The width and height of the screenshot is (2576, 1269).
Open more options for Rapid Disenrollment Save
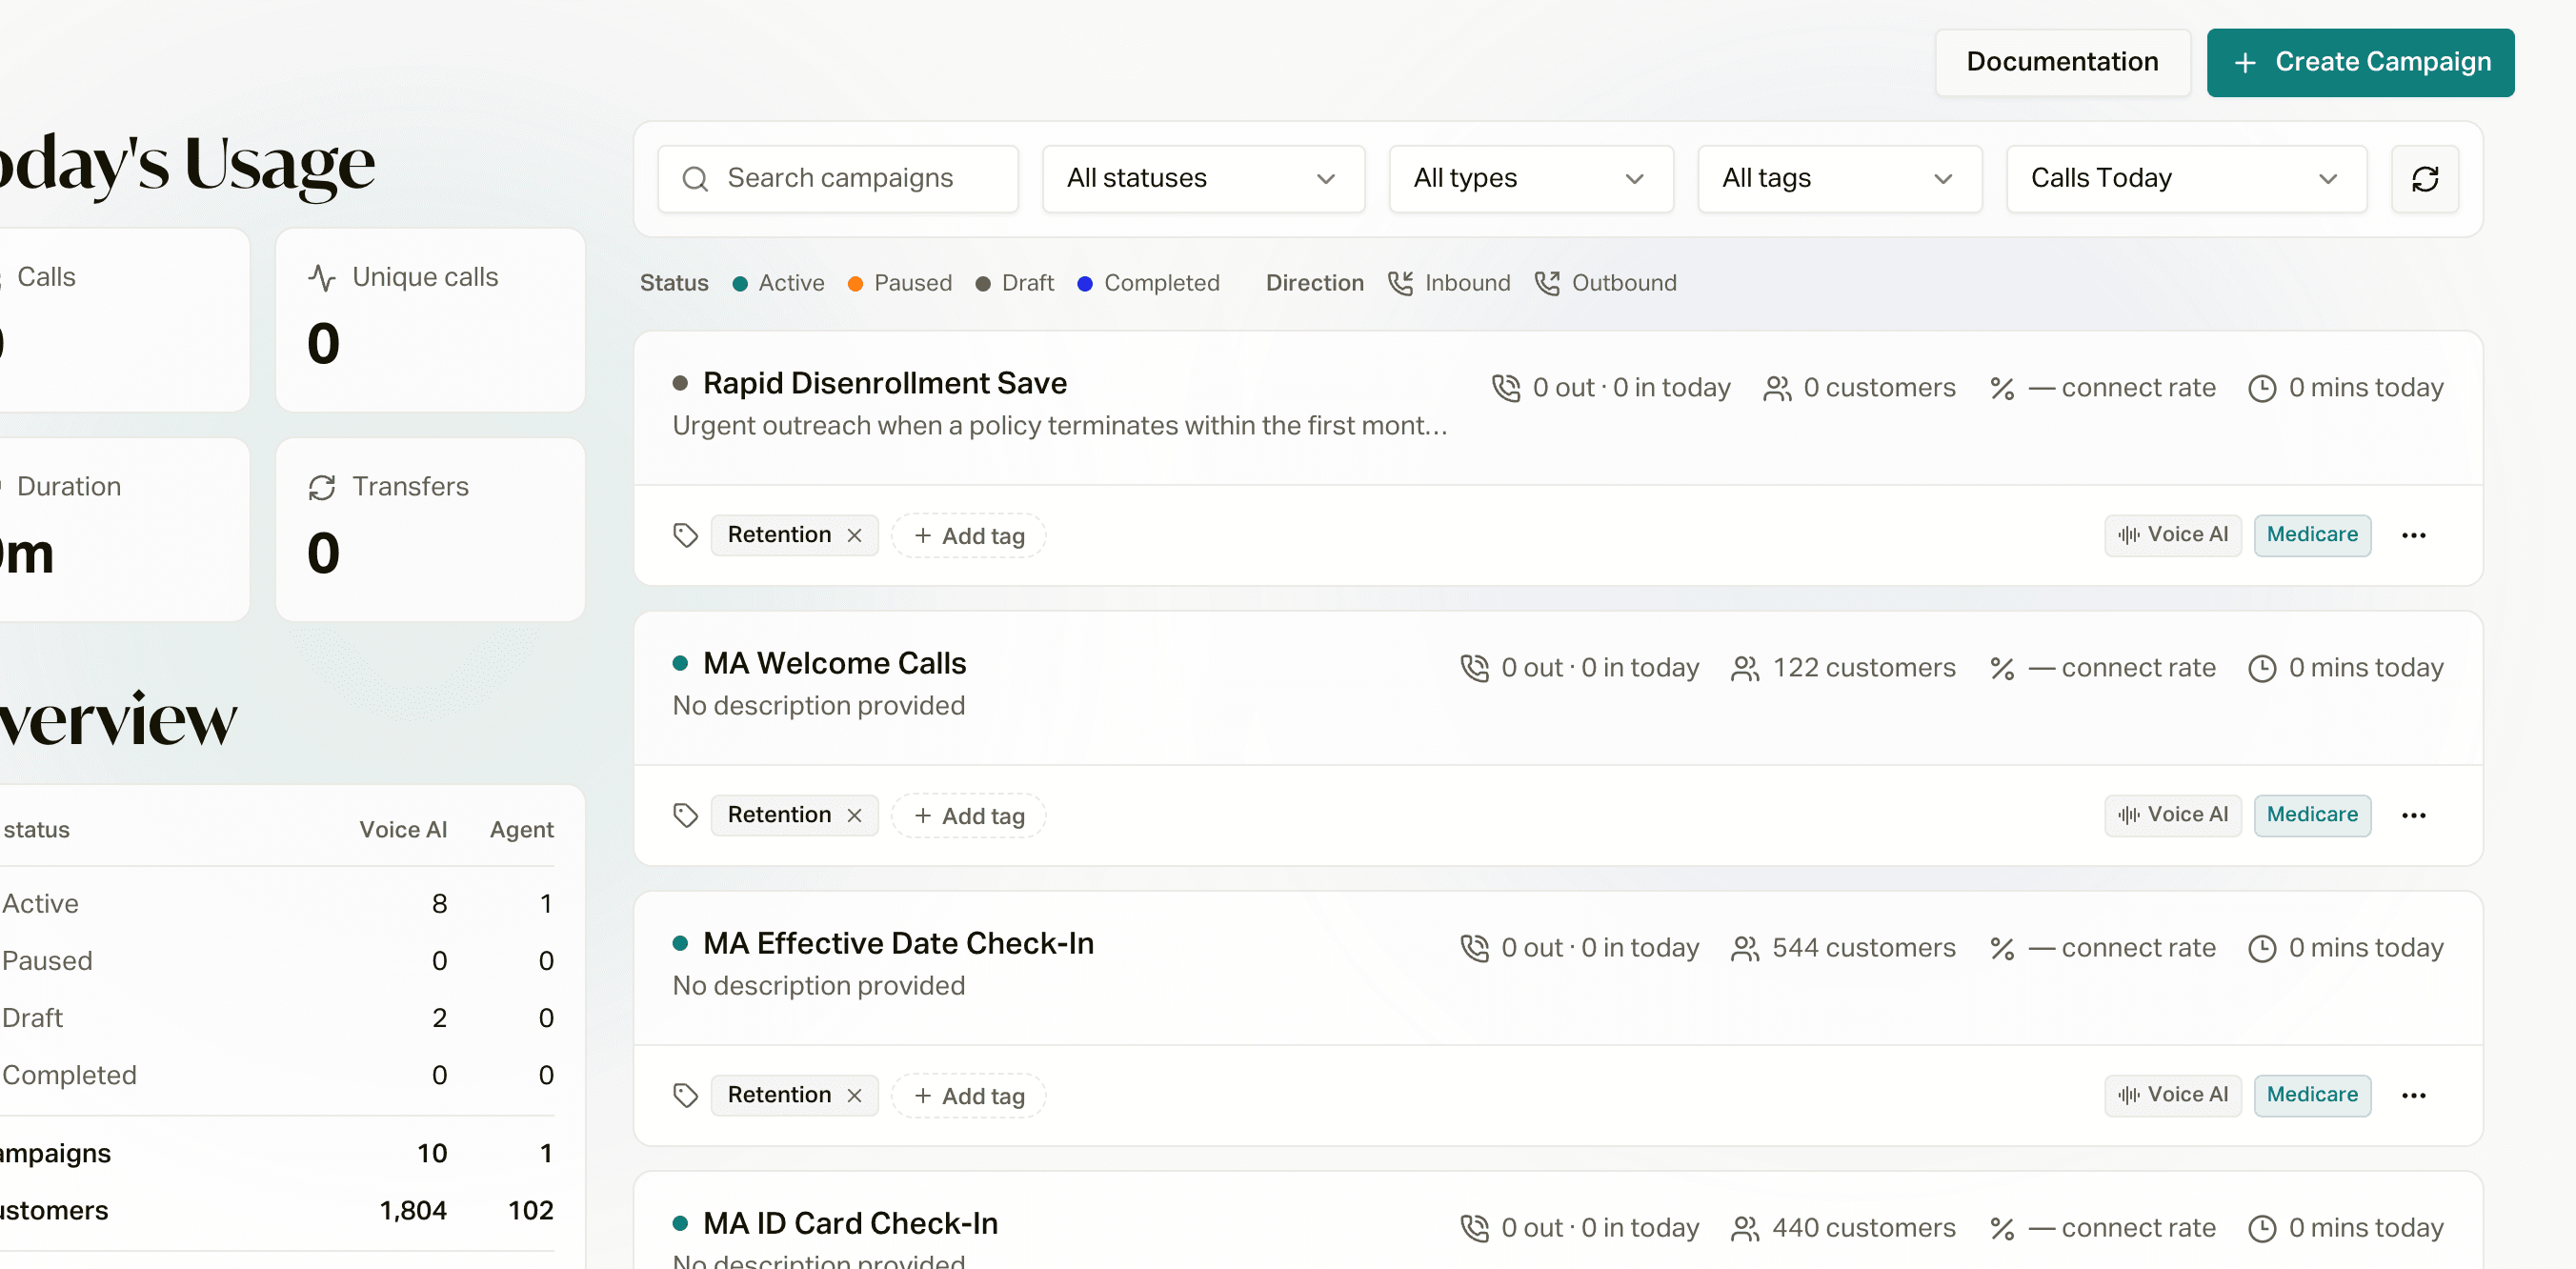click(x=2413, y=535)
